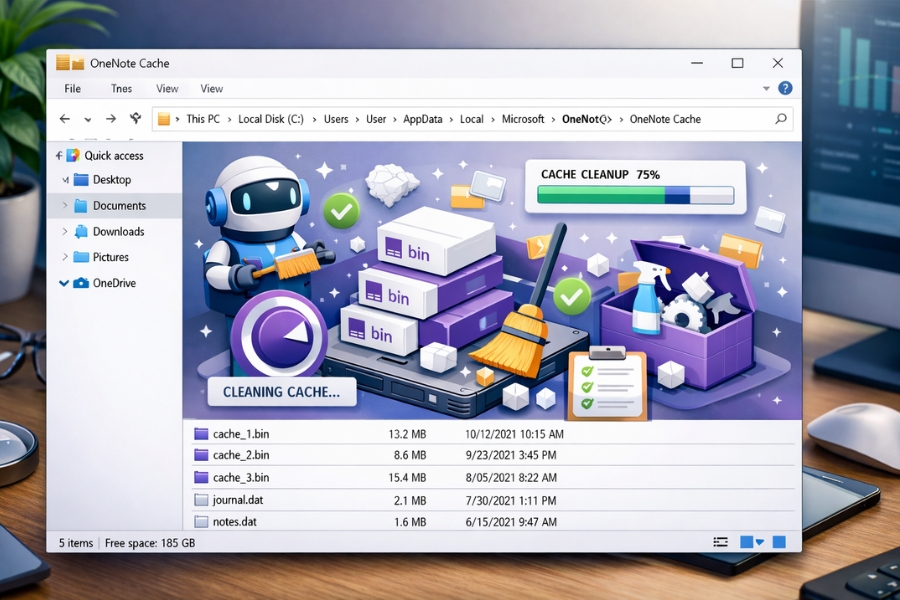Open the File menu
This screenshot has width=900, height=600.
[71, 89]
